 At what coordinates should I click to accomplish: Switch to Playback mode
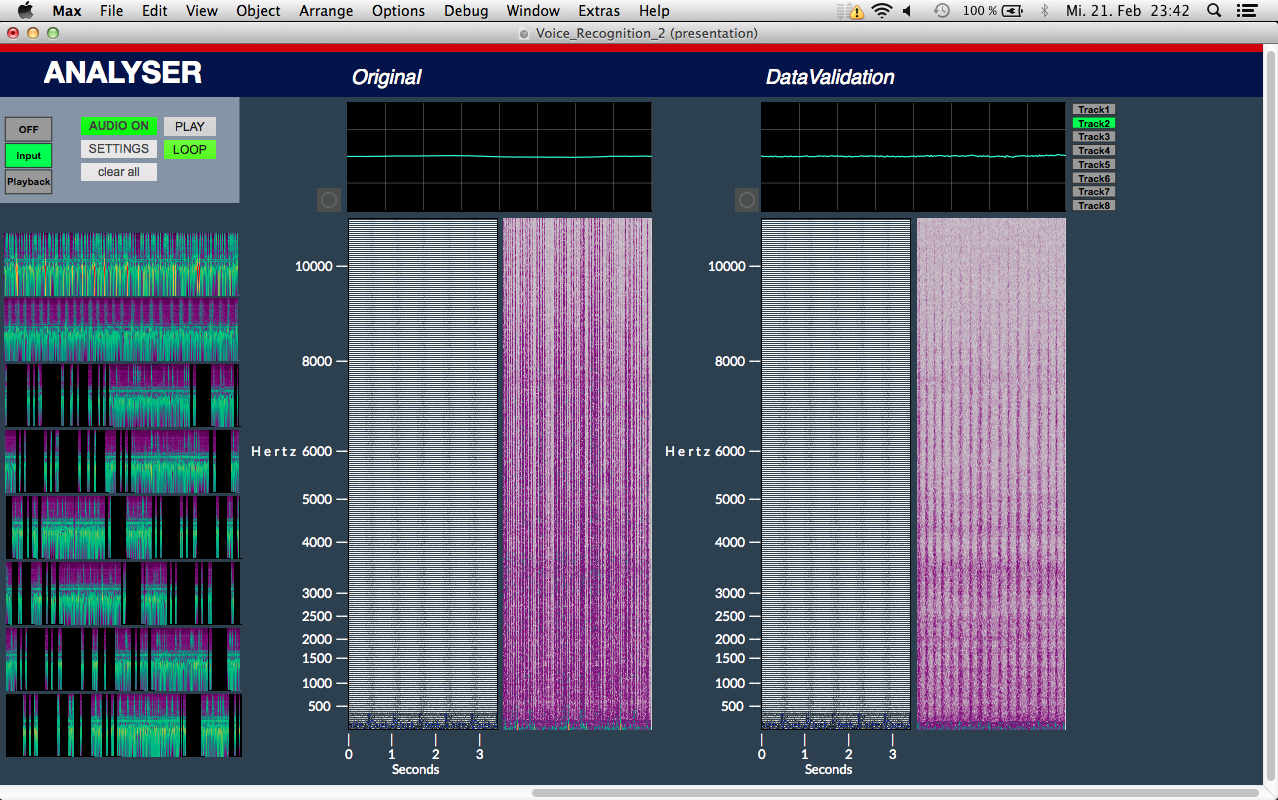pos(28,182)
